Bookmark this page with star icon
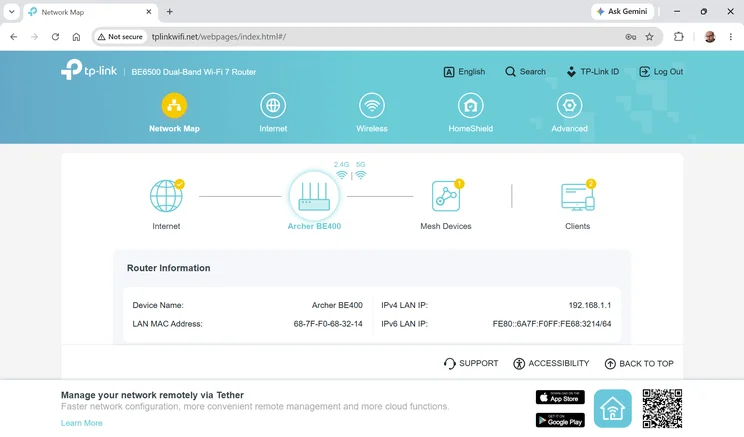The width and height of the screenshot is (744, 437). coord(650,37)
